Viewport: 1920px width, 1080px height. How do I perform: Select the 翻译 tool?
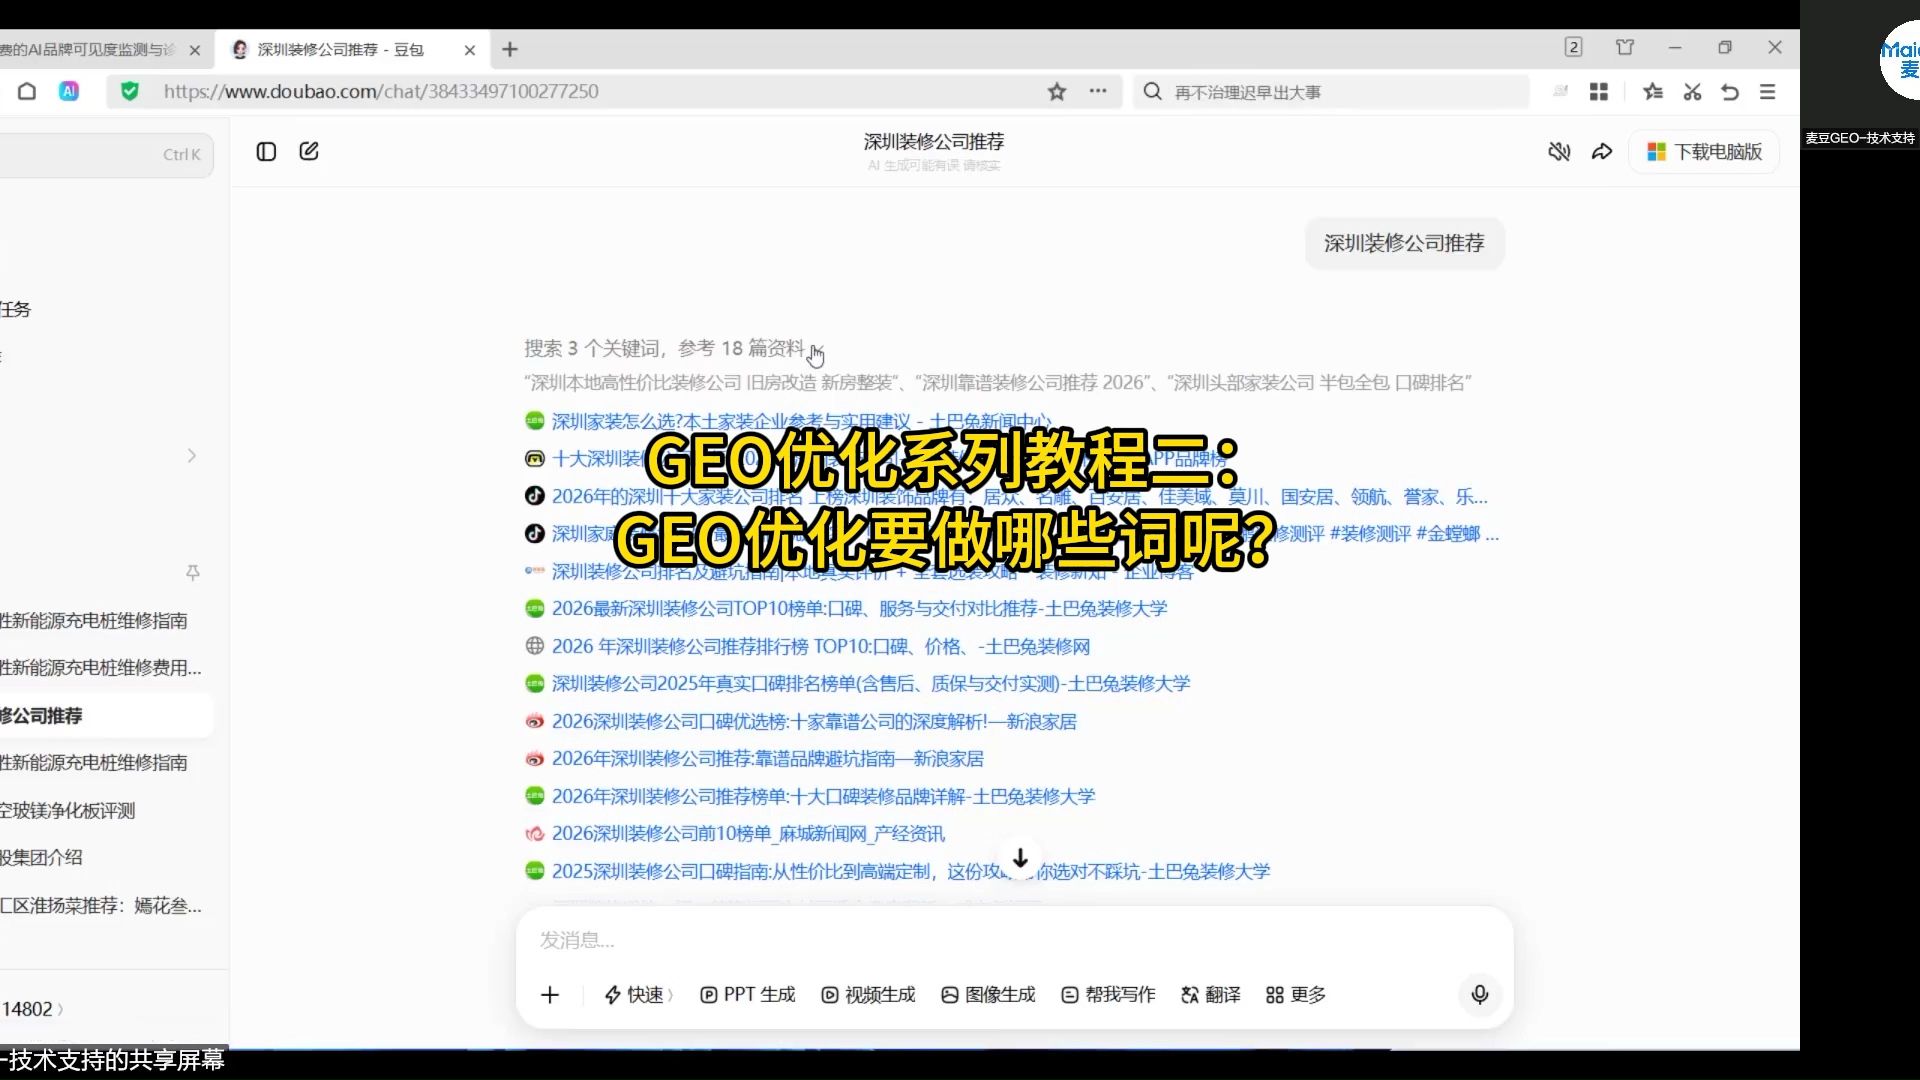point(1211,995)
